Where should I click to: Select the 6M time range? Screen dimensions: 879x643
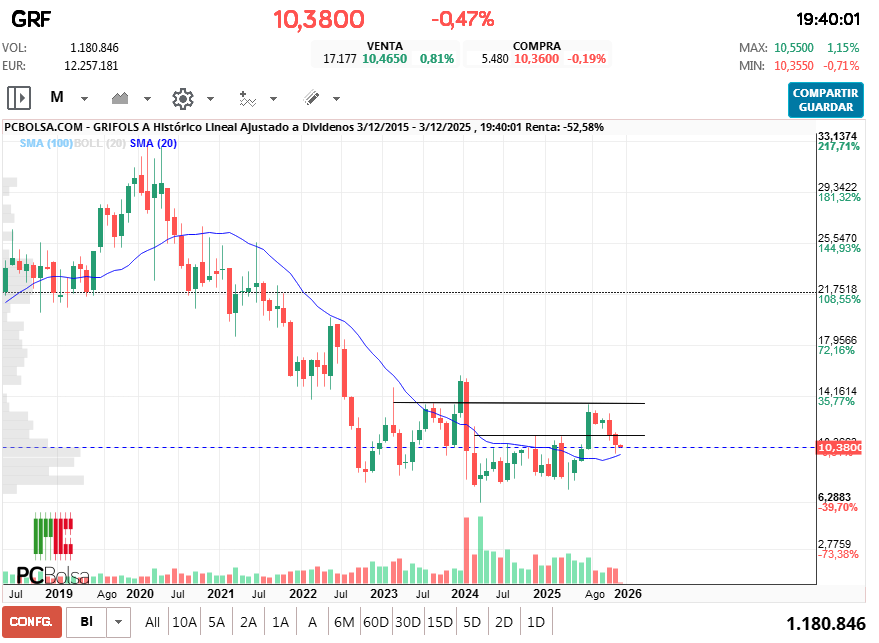(344, 622)
